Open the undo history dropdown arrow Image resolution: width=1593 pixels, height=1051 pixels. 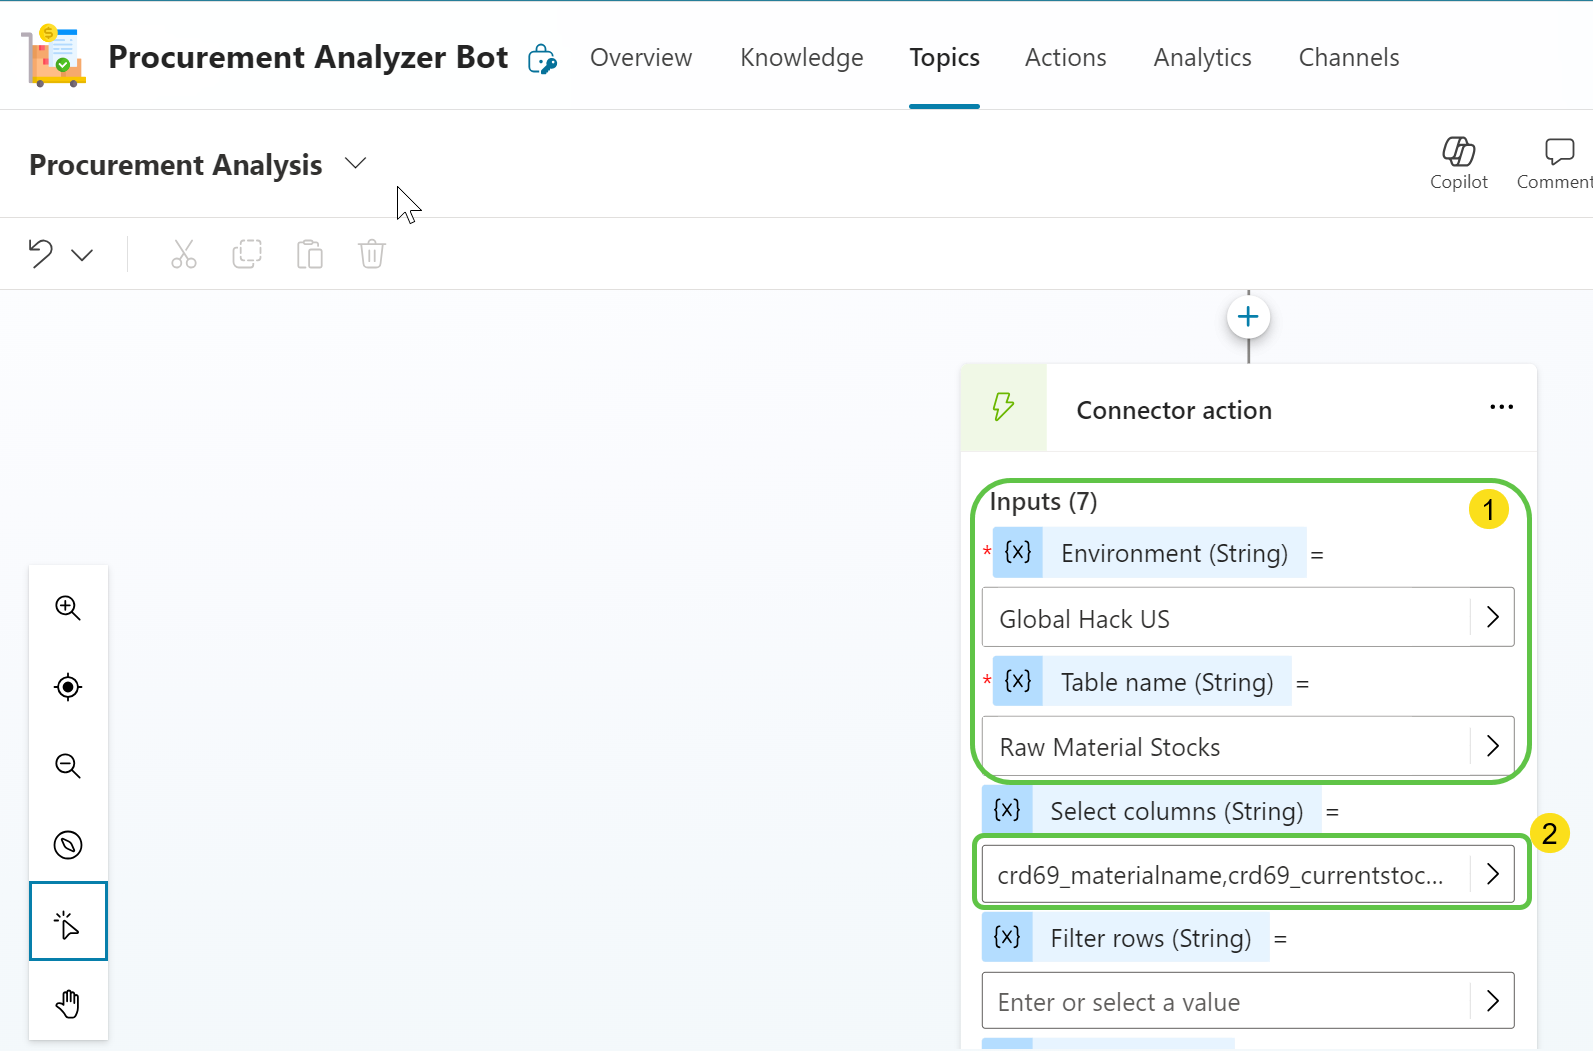tap(83, 255)
